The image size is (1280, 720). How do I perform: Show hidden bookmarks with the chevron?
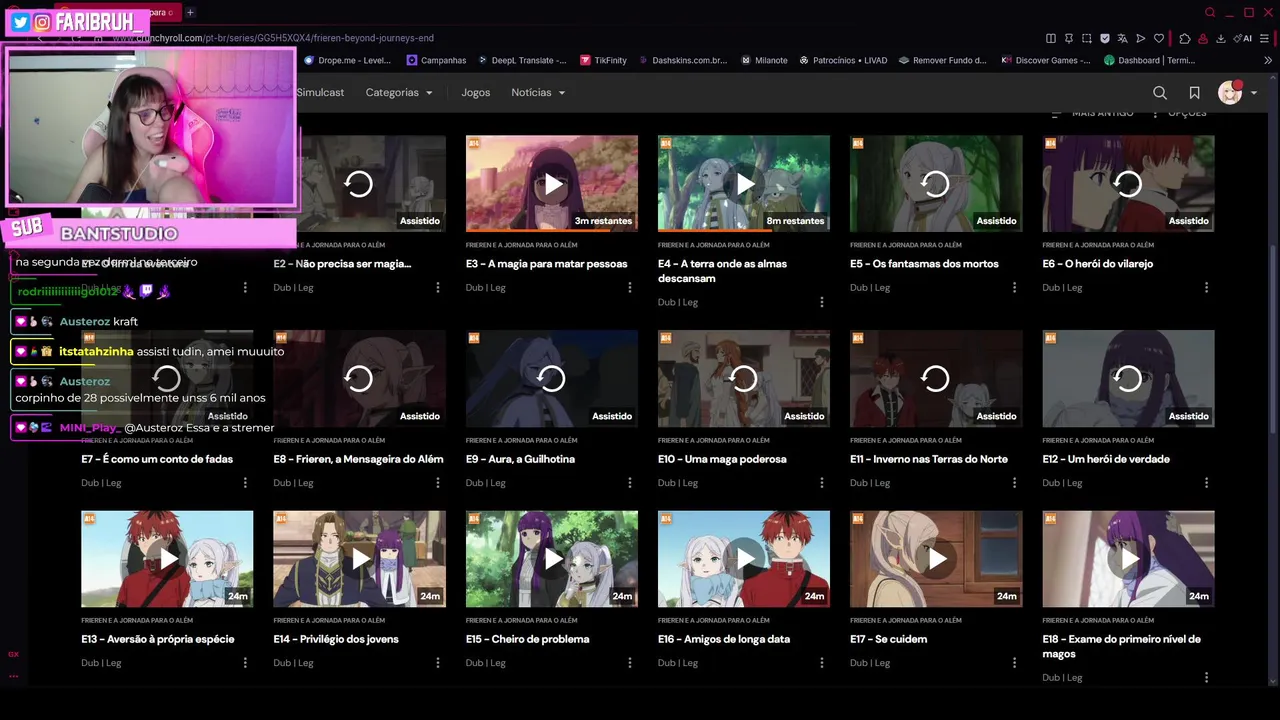click(1268, 60)
